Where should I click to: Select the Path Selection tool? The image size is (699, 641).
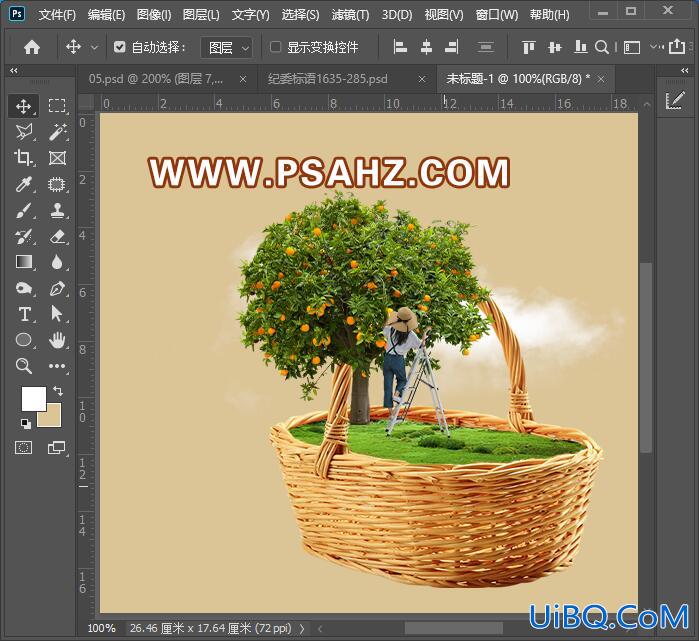coord(57,314)
